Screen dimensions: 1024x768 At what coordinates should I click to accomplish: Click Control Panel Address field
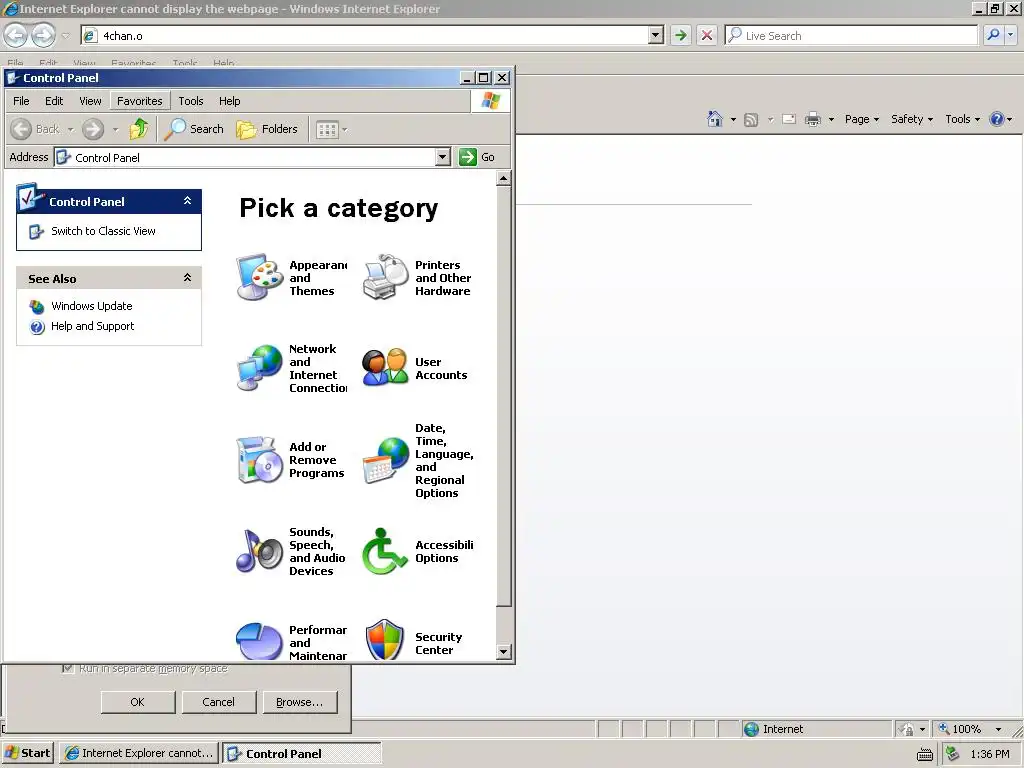click(x=246, y=157)
